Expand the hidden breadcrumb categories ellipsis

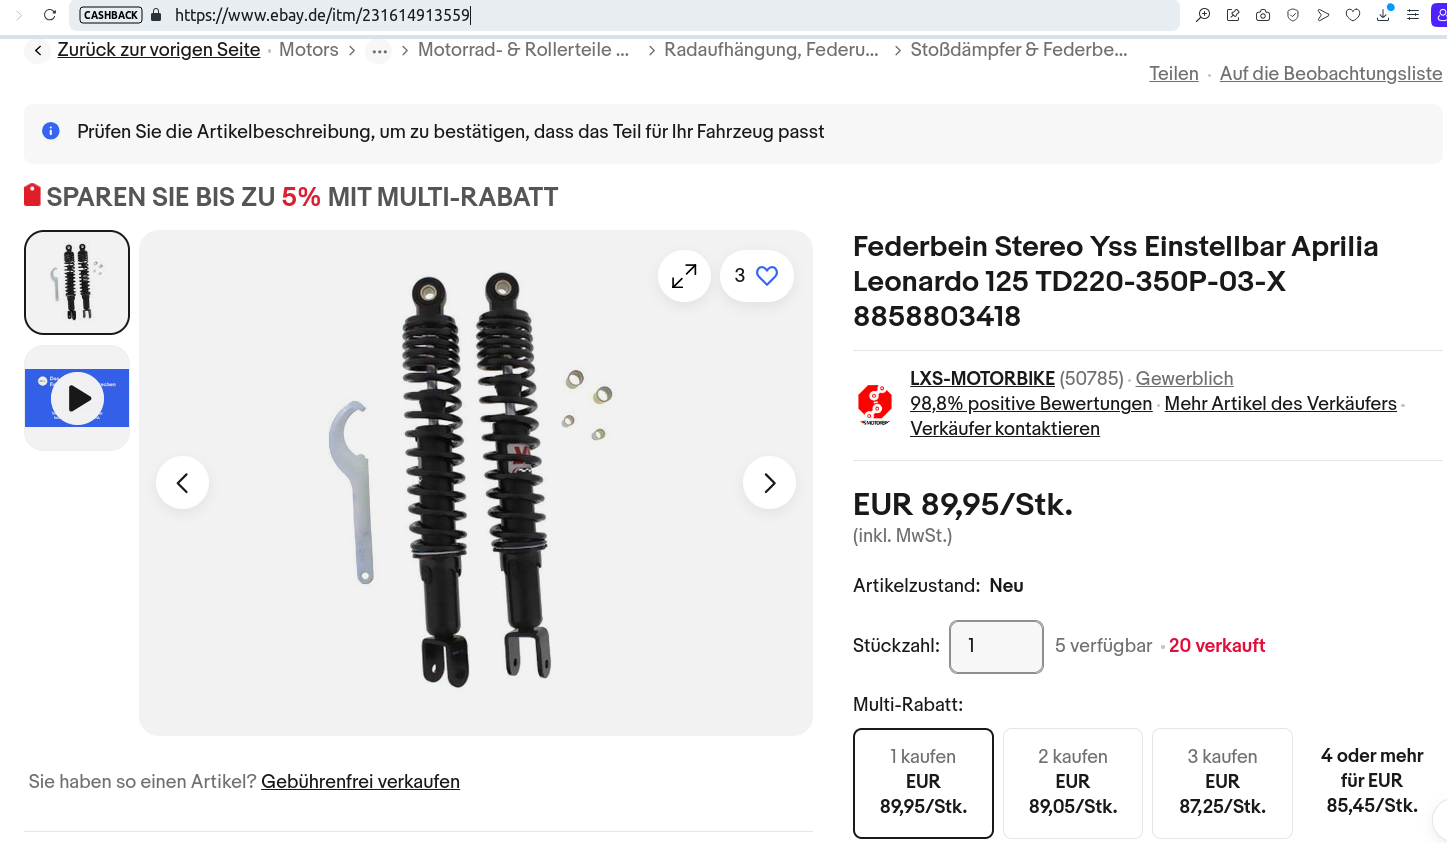(x=379, y=50)
